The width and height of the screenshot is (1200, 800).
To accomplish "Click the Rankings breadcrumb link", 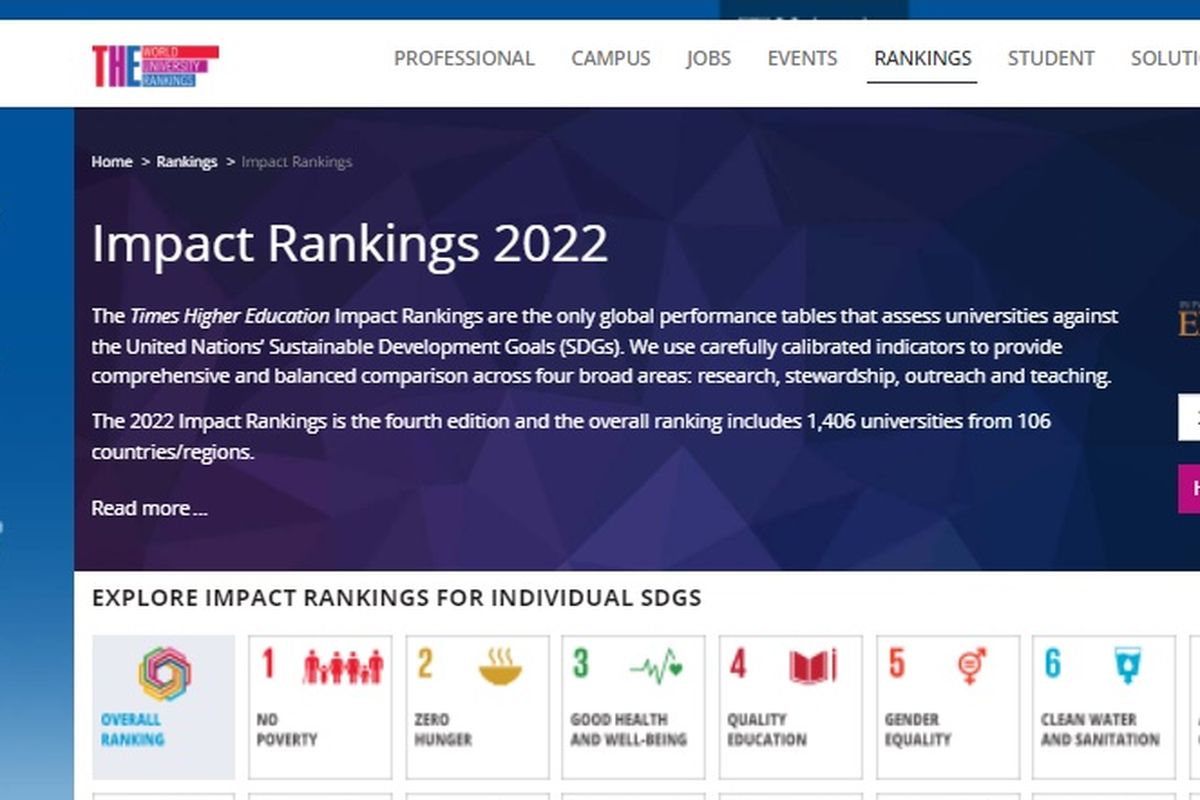I will point(187,162).
